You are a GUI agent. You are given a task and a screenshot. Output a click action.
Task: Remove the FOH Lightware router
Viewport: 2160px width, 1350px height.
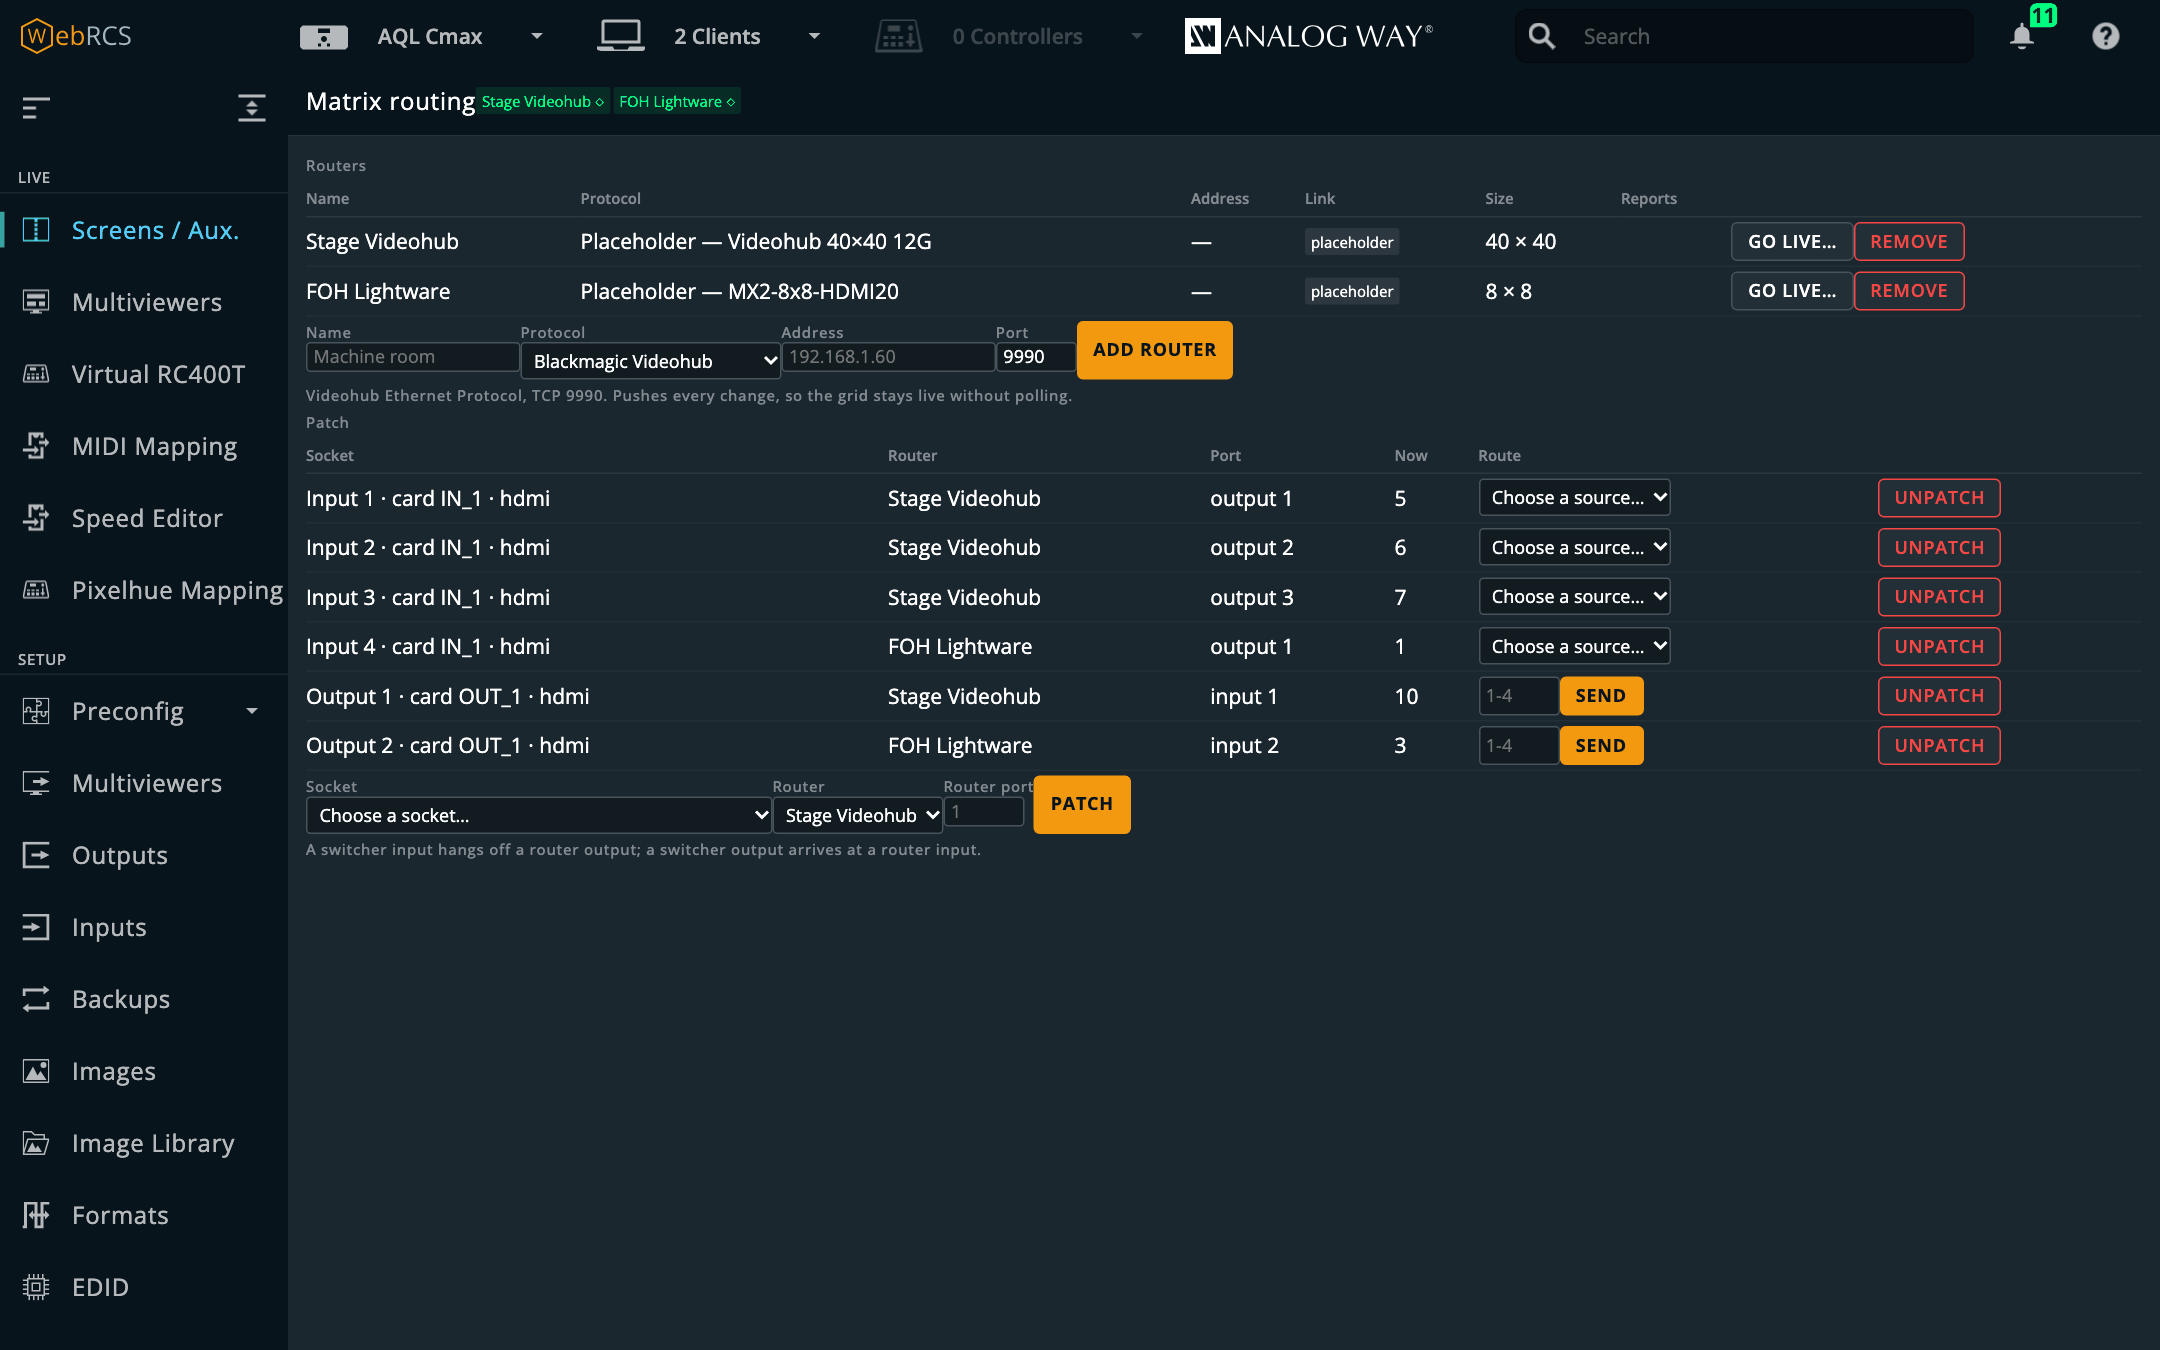coord(1909,291)
